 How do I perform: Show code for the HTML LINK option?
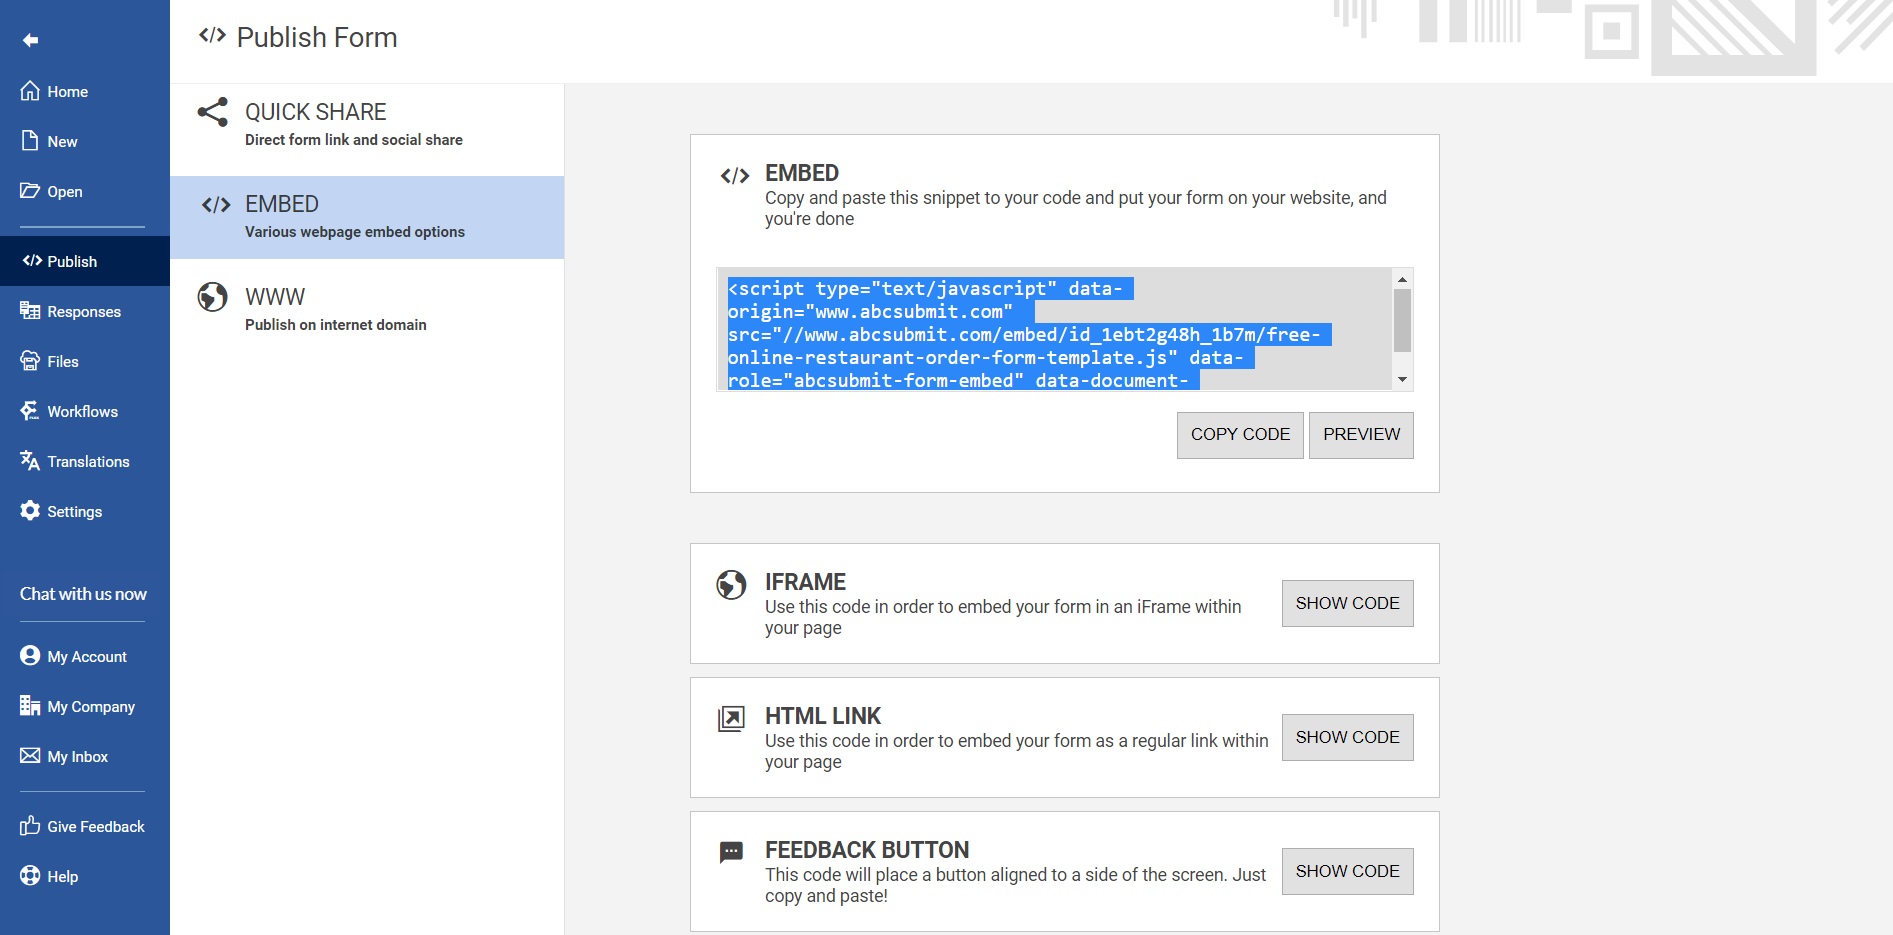coord(1347,737)
